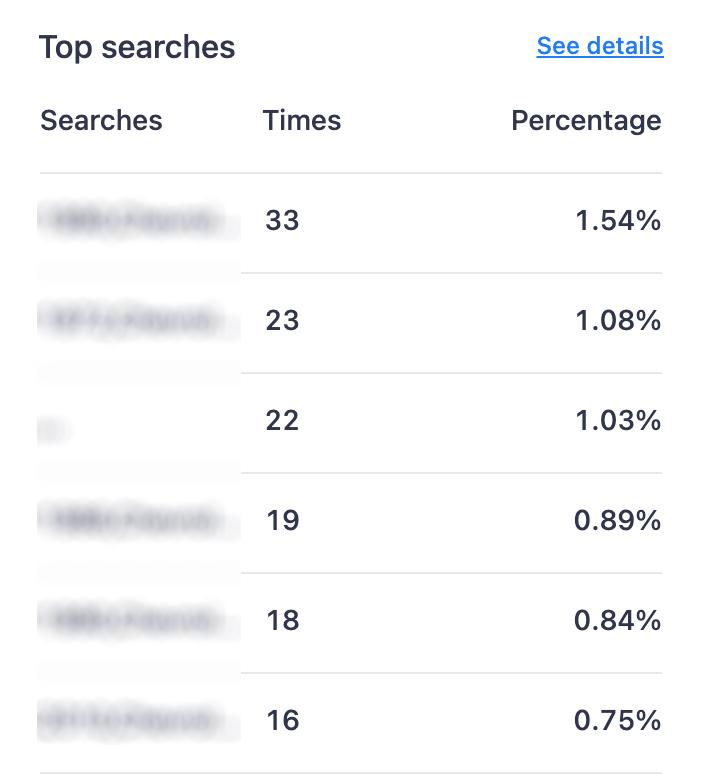
Task: Click the 23 times count
Action: pos(283,320)
